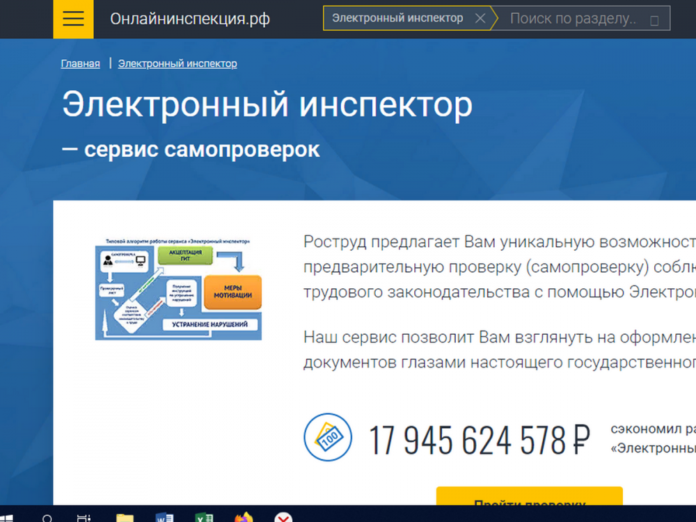Viewport: 696px width, 522px height.
Task: Open the algorithm diagram thumbnail
Action: pos(178,287)
